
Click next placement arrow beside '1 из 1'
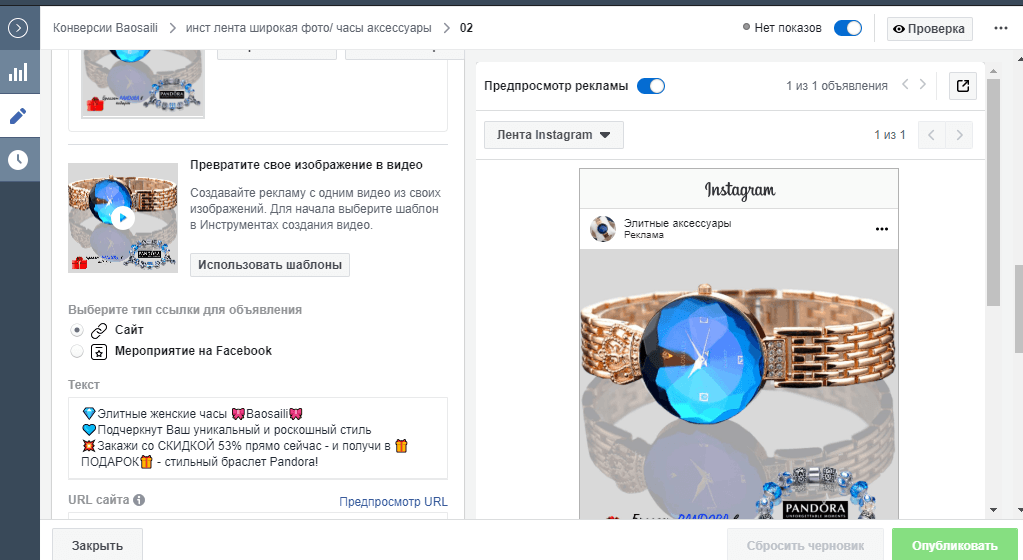tap(959, 135)
